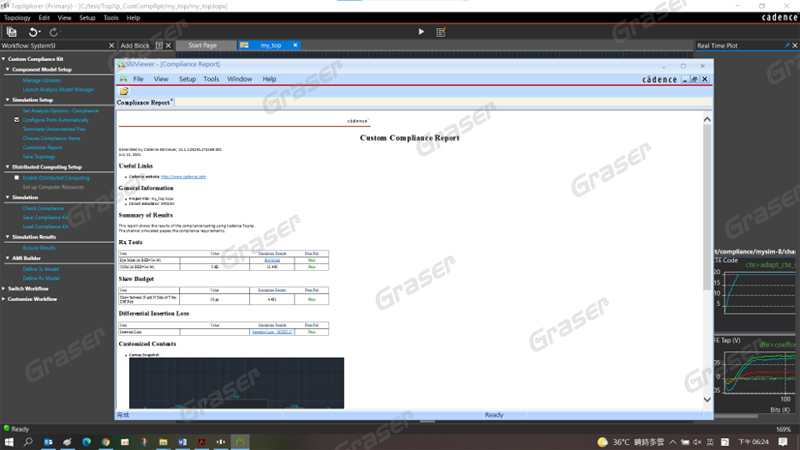Expand Customize Workflow section
Image resolution: width=800 pixels, height=450 pixels.
coord(4,299)
